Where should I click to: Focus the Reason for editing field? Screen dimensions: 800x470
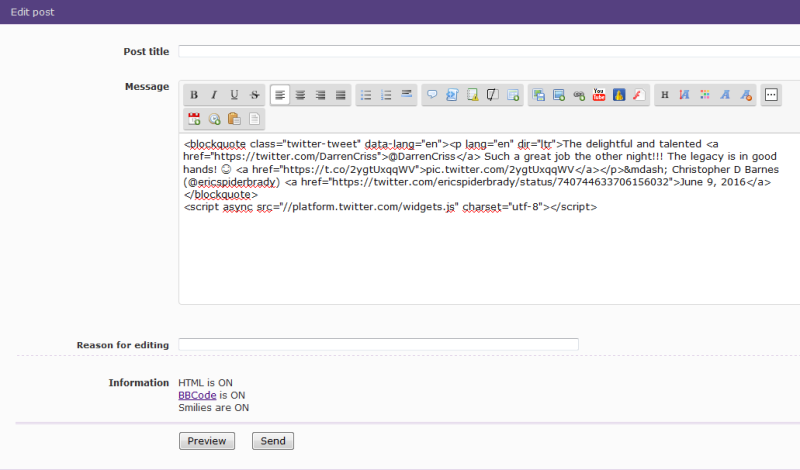pyautogui.click(x=379, y=344)
